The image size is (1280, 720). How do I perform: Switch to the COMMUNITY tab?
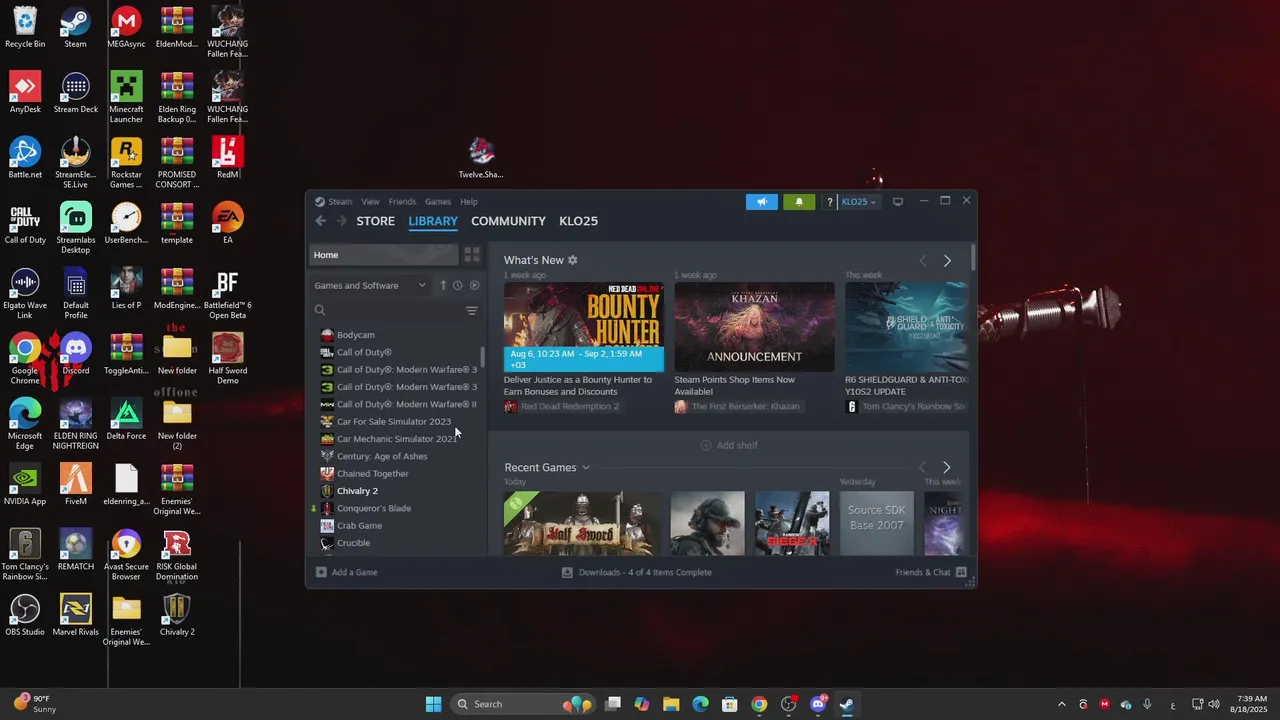(508, 221)
